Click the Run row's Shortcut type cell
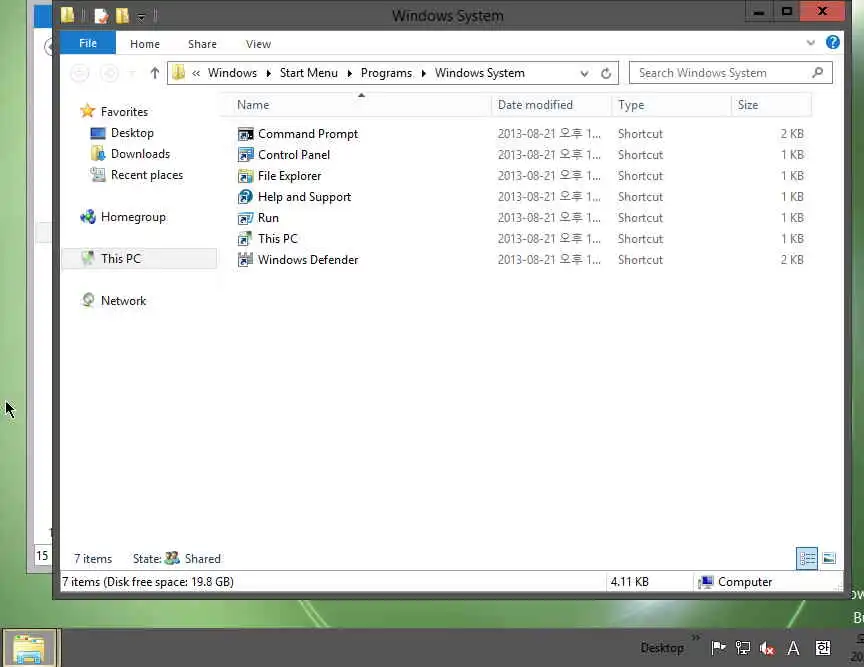The image size is (864, 667). click(640, 218)
